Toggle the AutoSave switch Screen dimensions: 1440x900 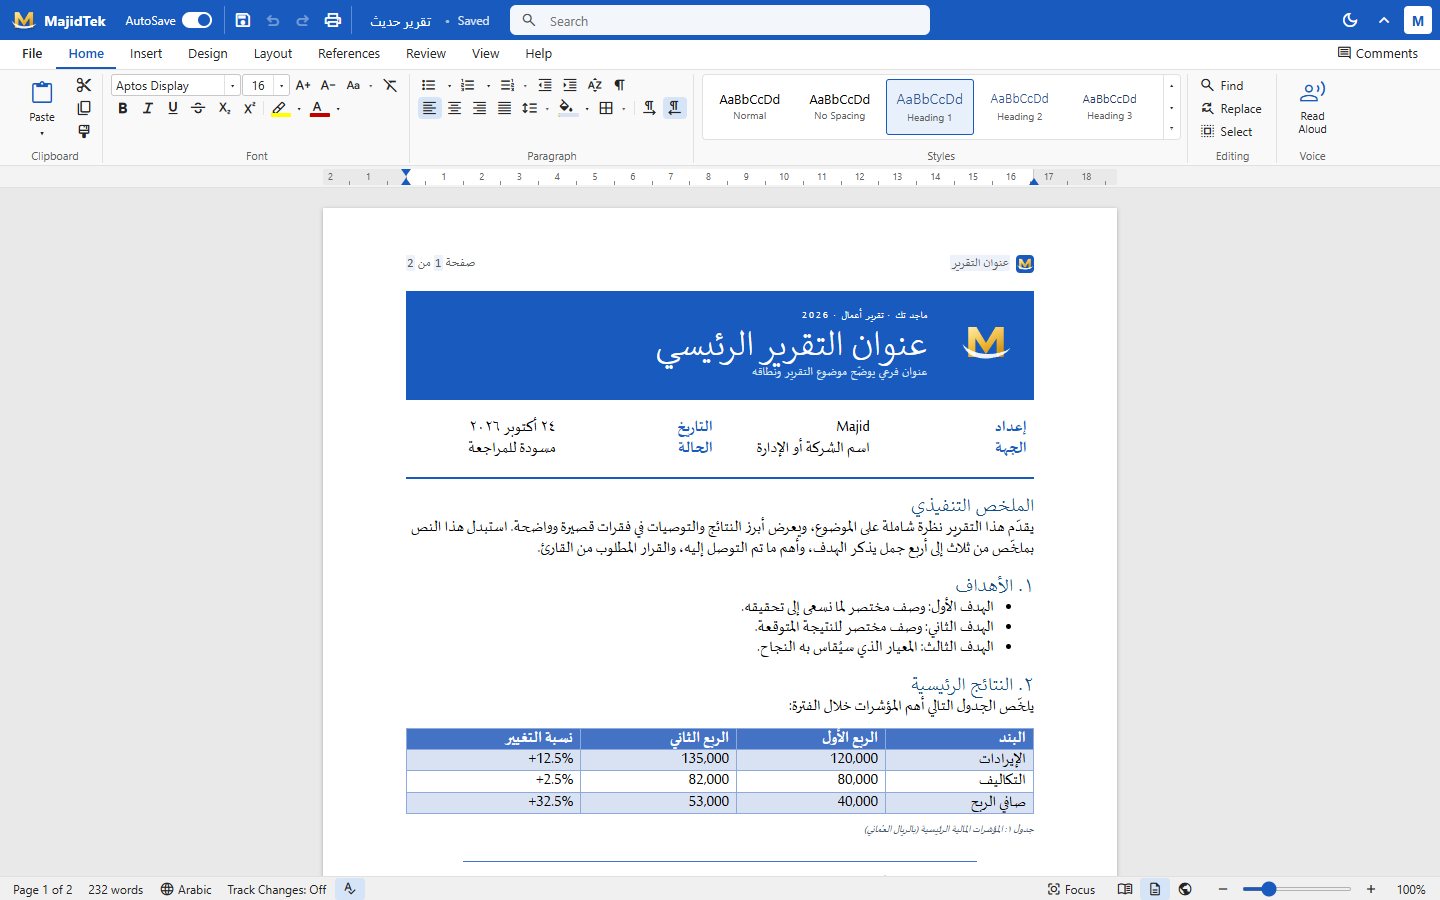197,20
